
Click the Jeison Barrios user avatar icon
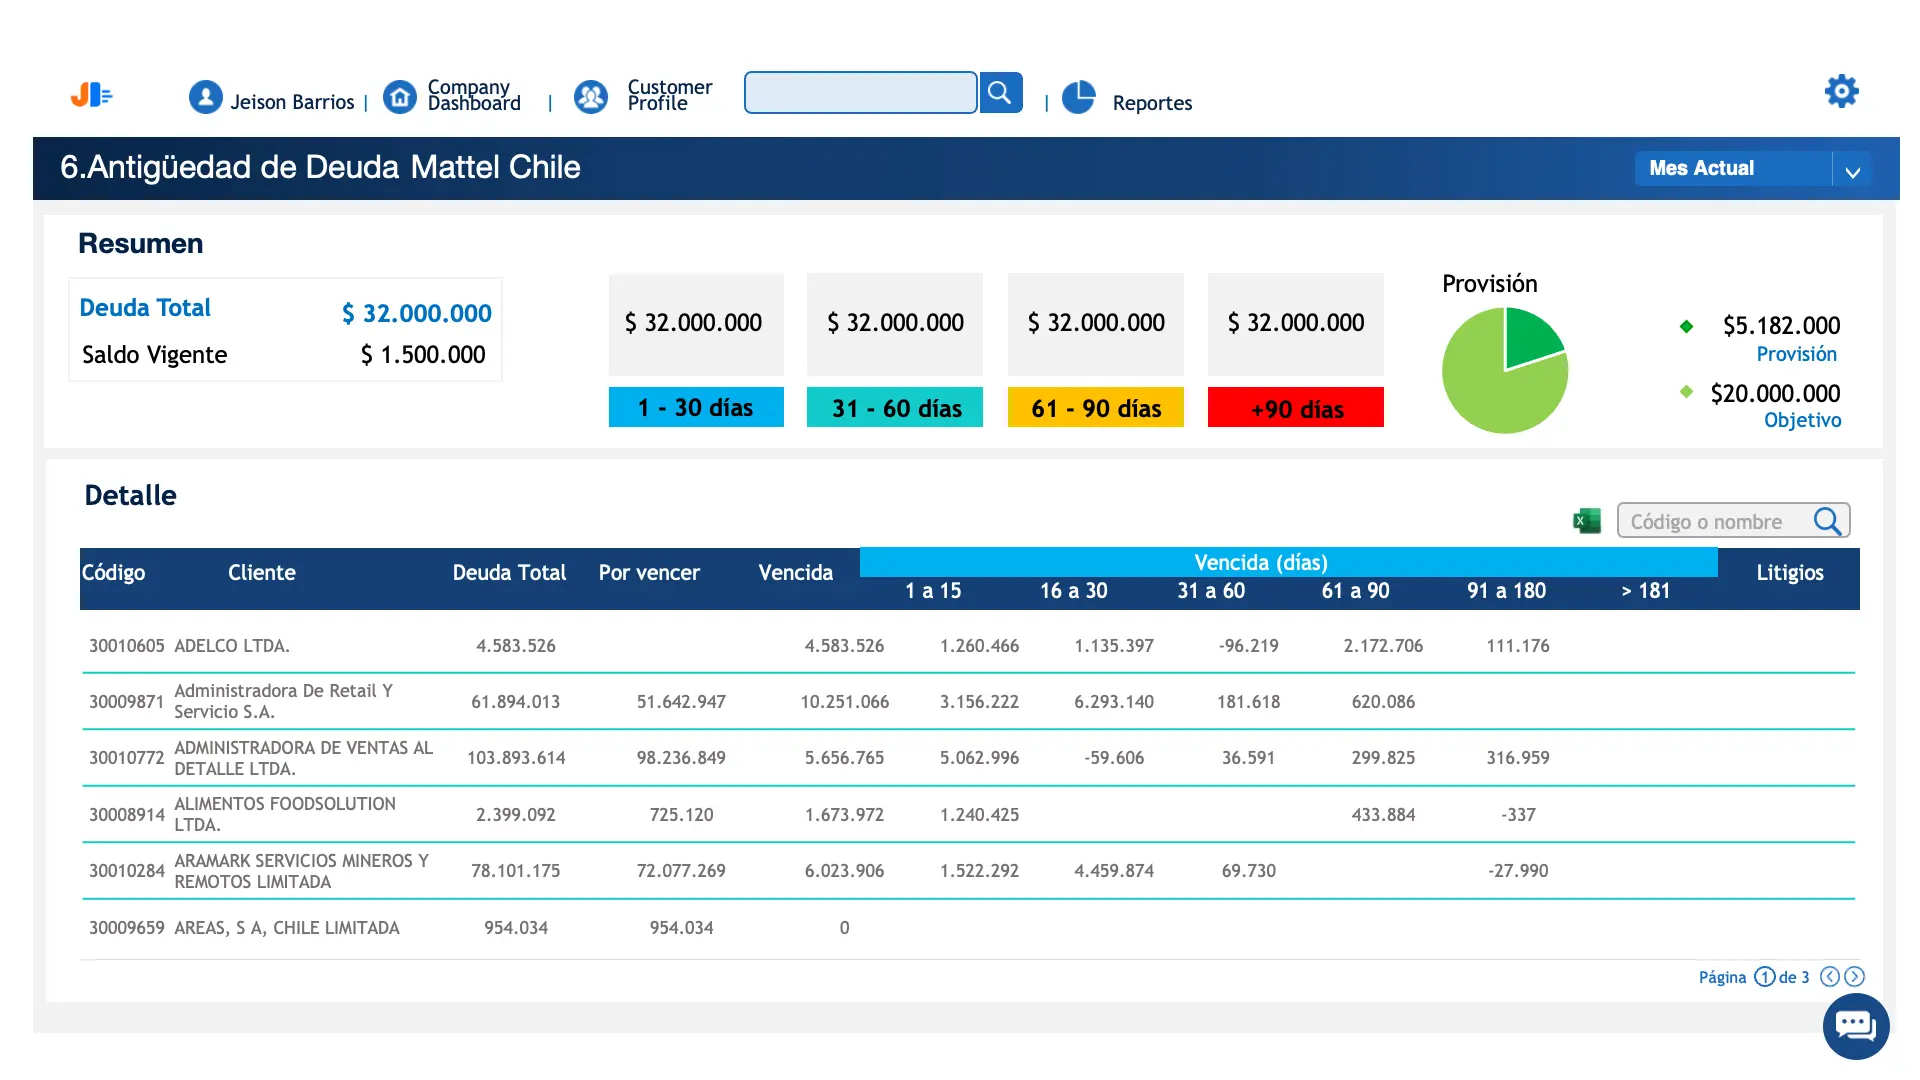[206, 97]
